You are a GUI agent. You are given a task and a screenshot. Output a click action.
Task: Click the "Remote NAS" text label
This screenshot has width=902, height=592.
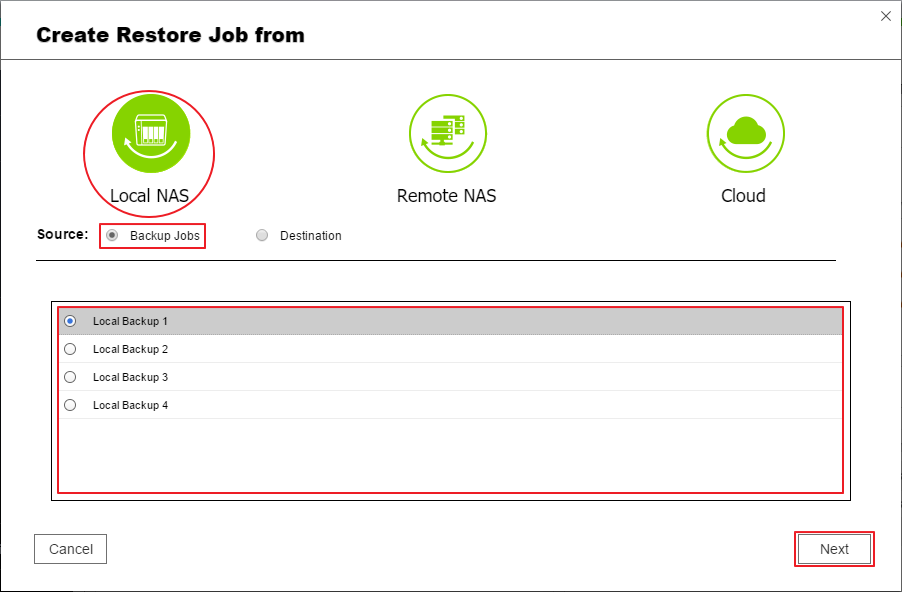446,195
